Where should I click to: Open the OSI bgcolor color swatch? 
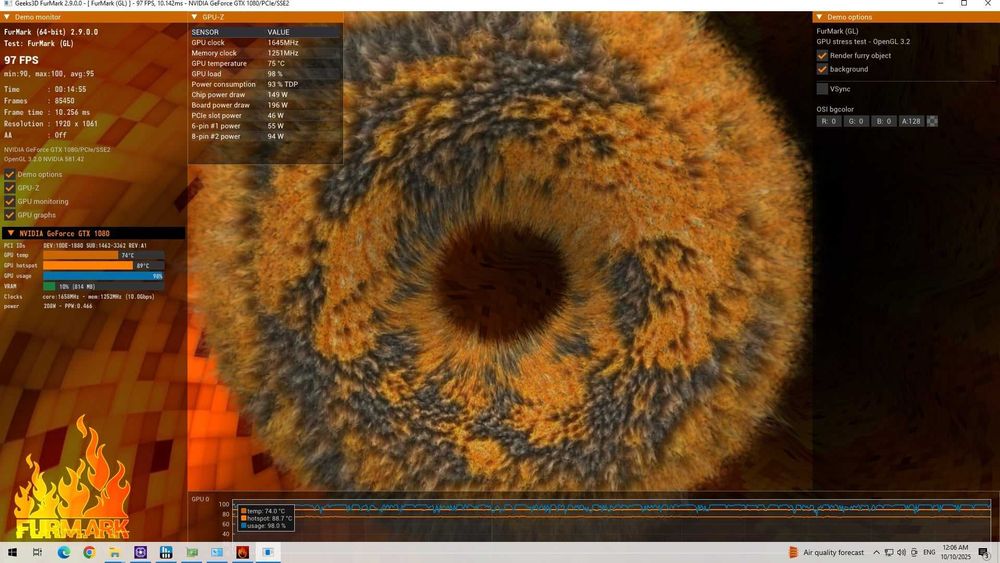[932, 121]
